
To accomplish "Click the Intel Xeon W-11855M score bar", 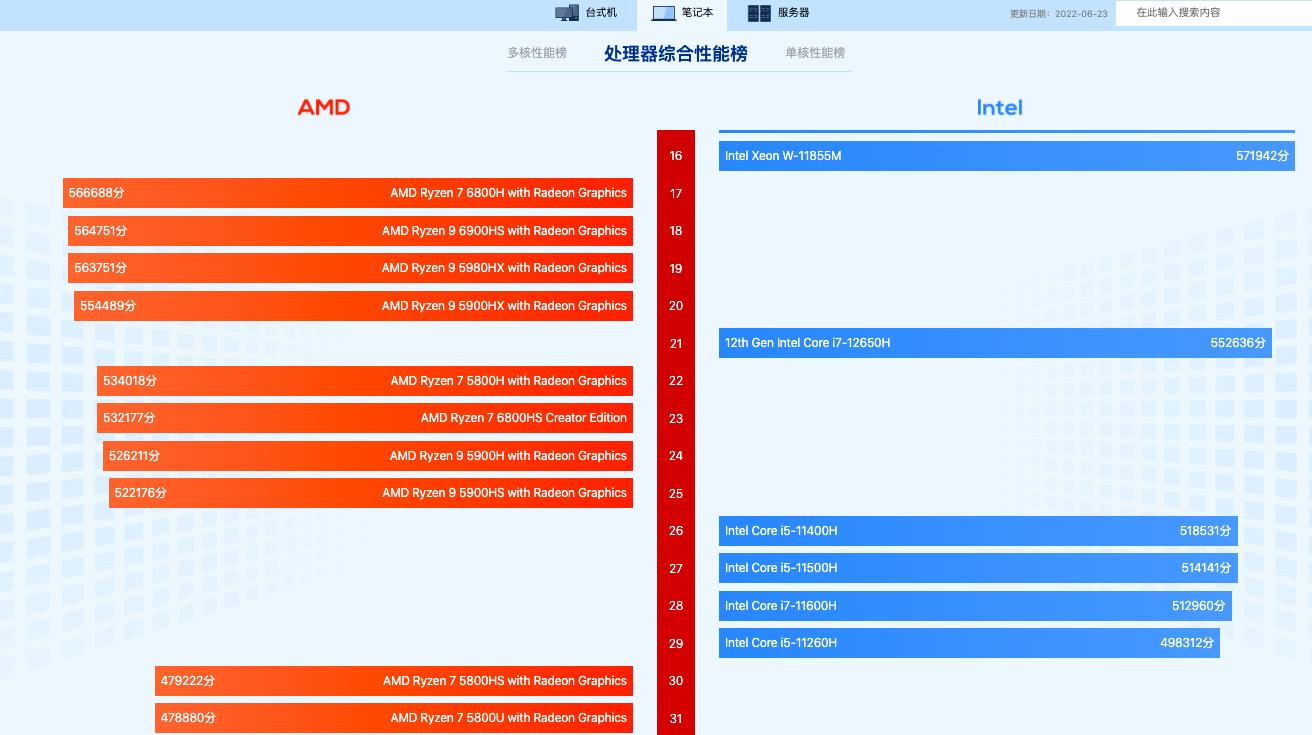I will point(1006,155).
